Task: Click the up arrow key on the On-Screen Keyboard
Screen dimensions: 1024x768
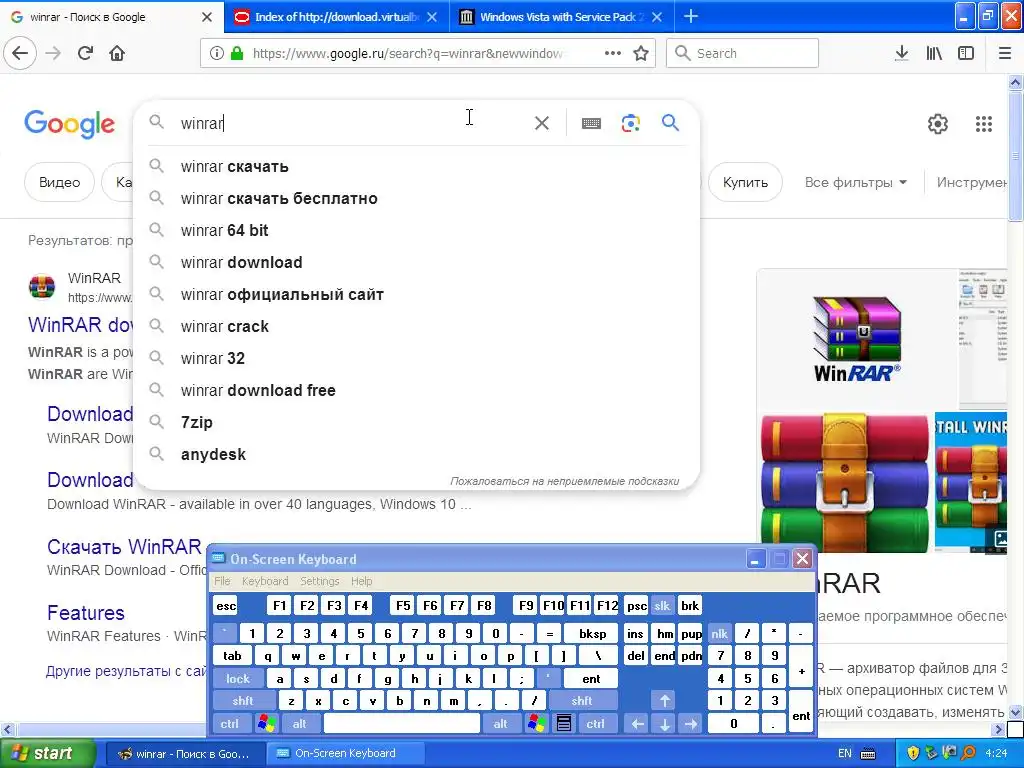Action: click(x=664, y=701)
